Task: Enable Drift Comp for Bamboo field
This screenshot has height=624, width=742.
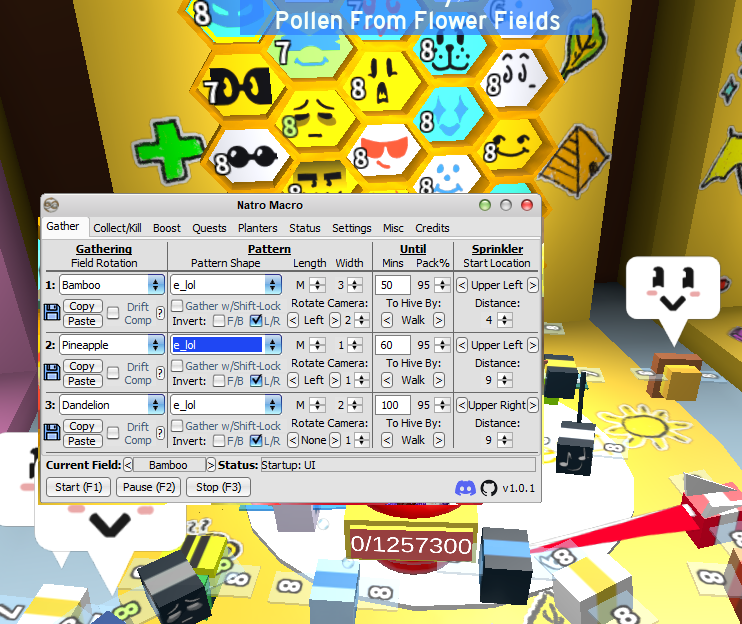Action: click(x=113, y=313)
